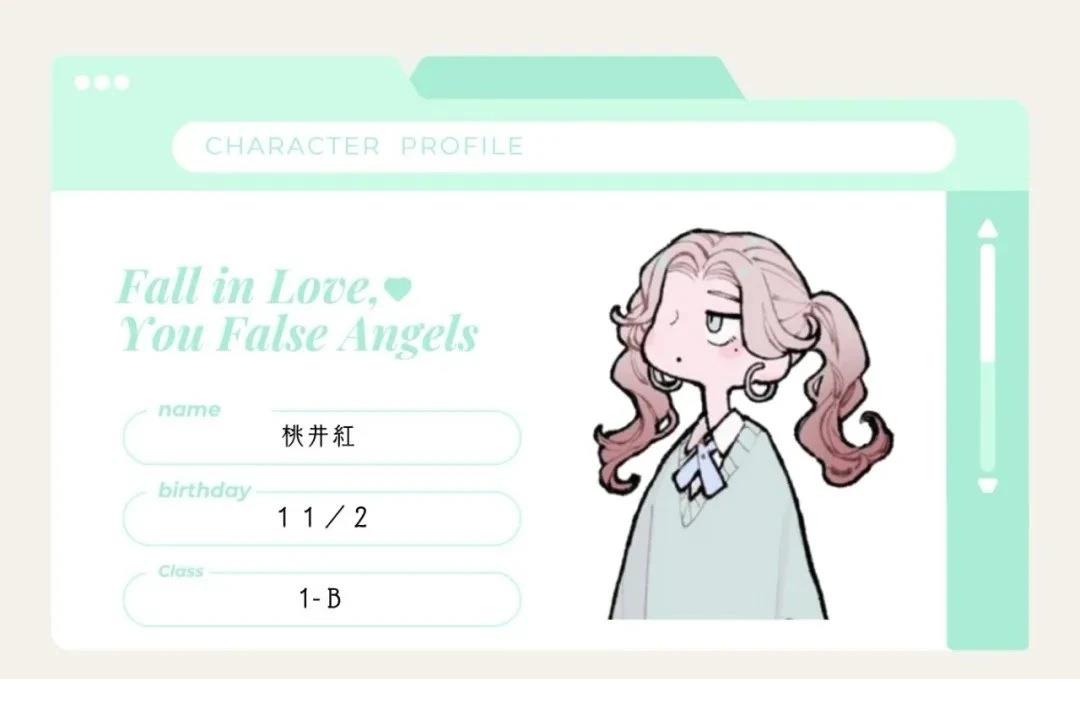This screenshot has width=1080, height=709.
Task: Click the pink-haired character portrait
Action: (742, 424)
